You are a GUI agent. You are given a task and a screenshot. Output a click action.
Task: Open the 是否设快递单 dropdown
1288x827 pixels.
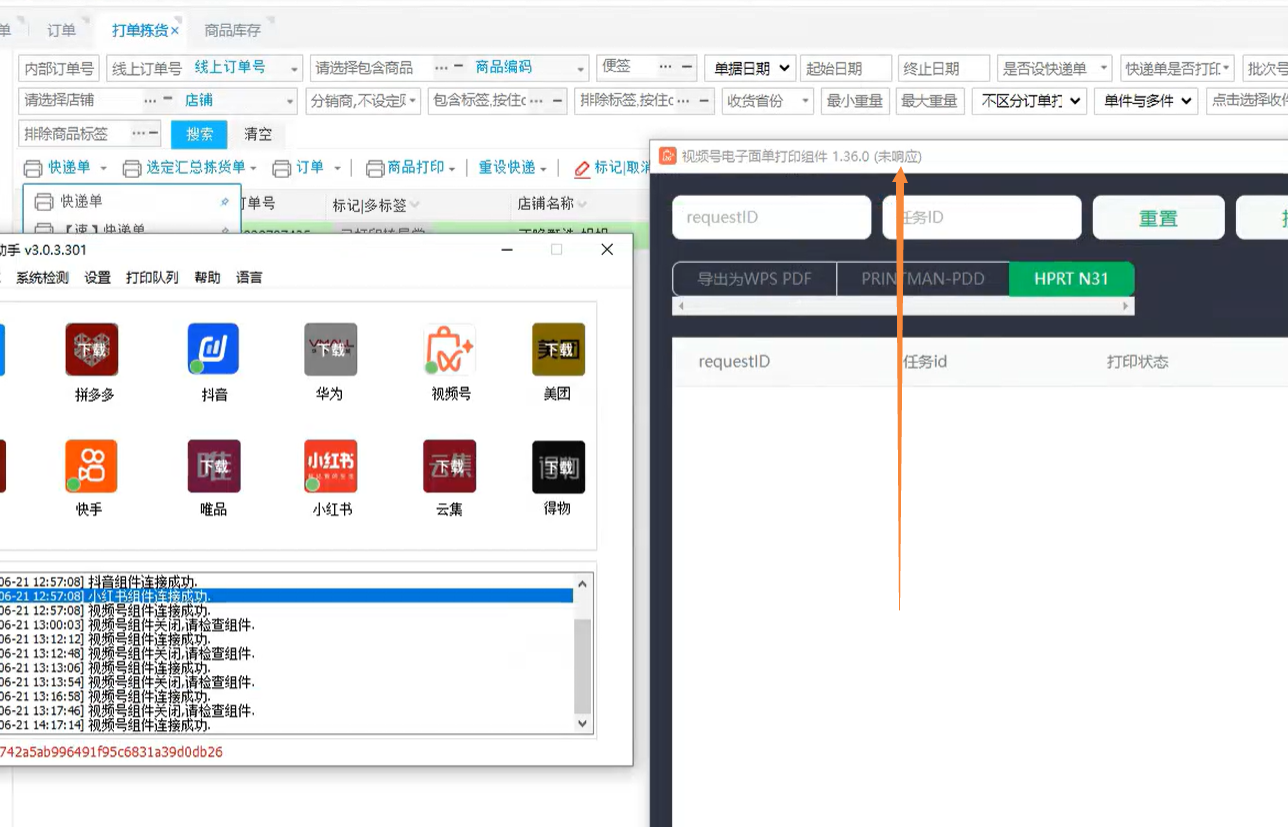coord(1055,68)
